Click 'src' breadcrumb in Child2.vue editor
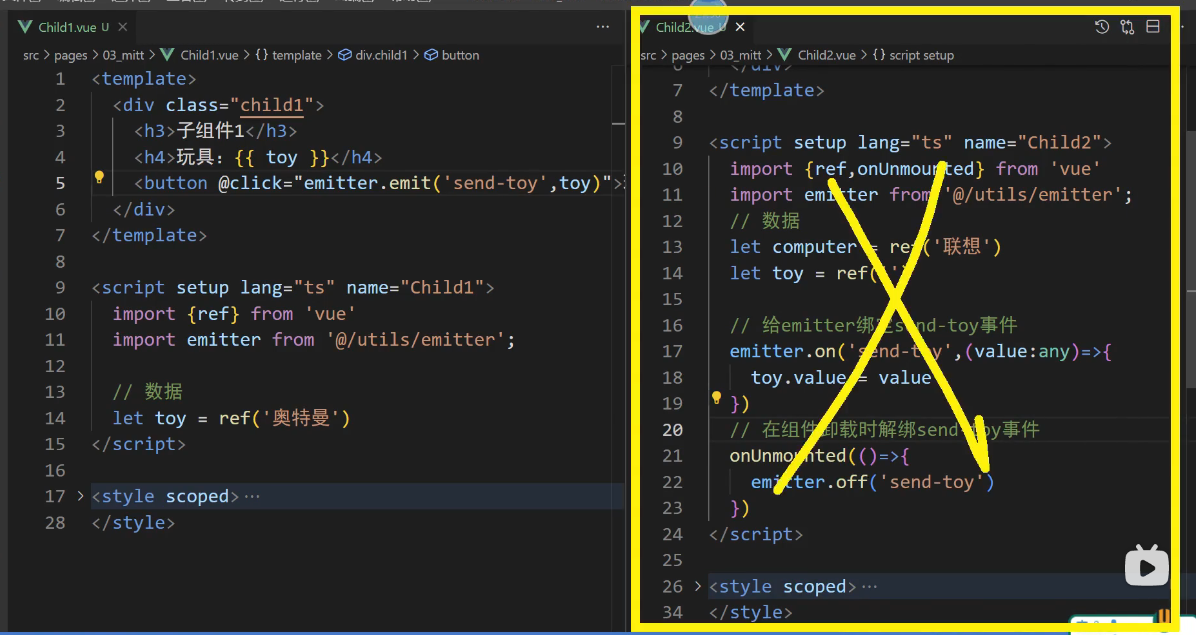 (648, 55)
